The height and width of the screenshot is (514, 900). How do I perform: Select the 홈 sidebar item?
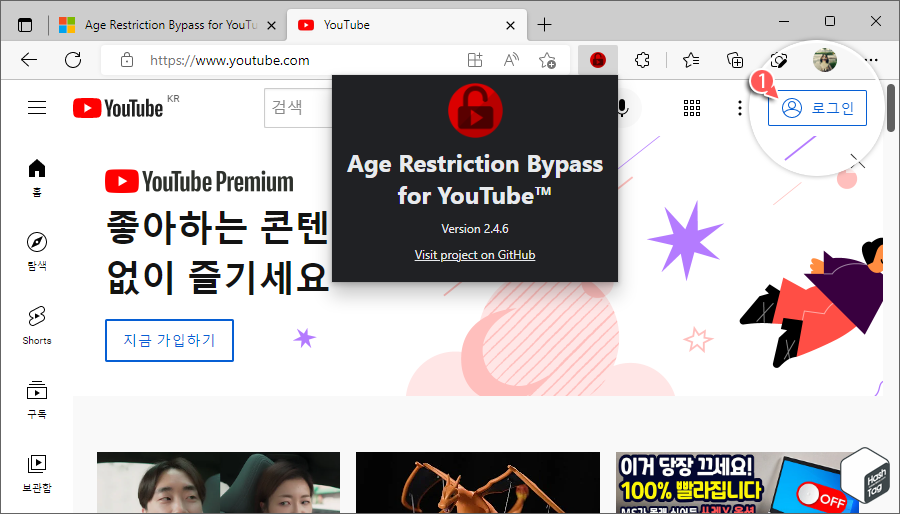click(x=37, y=178)
